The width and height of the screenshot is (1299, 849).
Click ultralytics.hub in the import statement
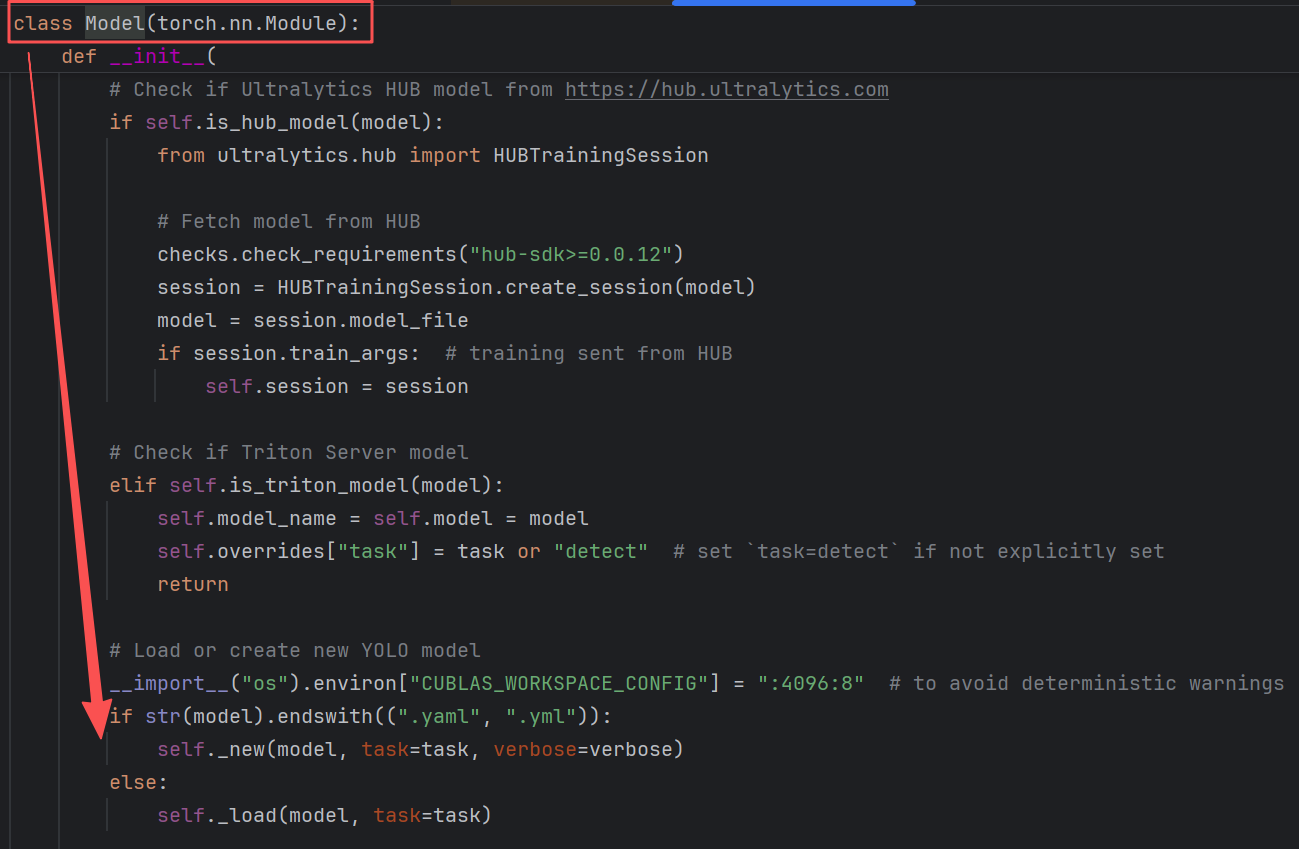pyautogui.click(x=307, y=156)
